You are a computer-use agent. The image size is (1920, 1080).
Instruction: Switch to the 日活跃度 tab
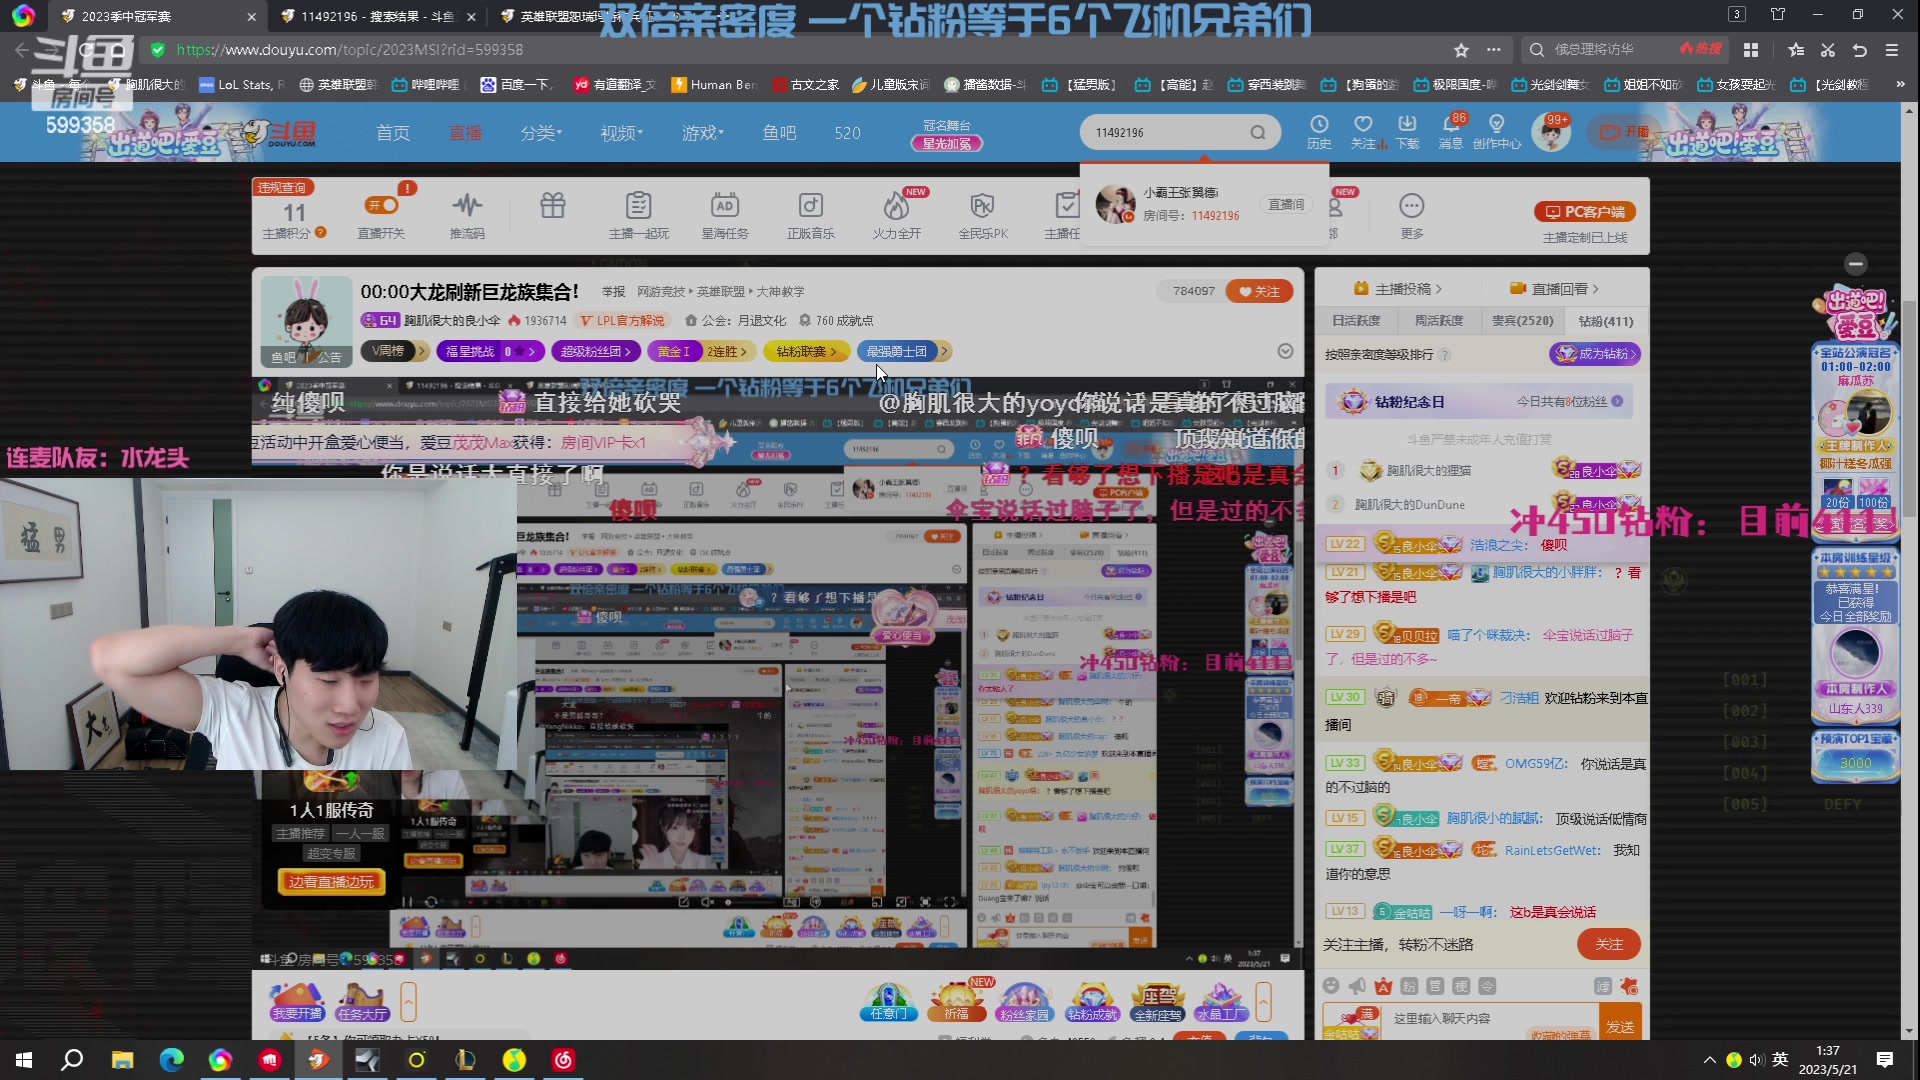[1356, 321]
